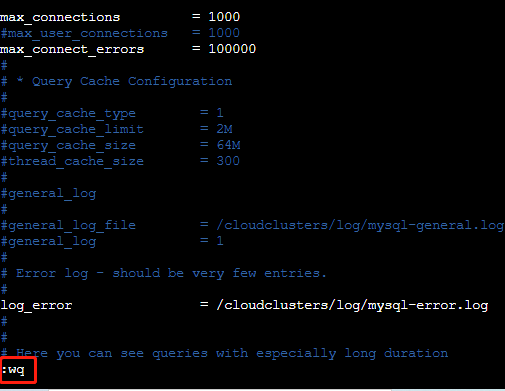
Task: Place cursor on first #general_log line
Action: 48,193
